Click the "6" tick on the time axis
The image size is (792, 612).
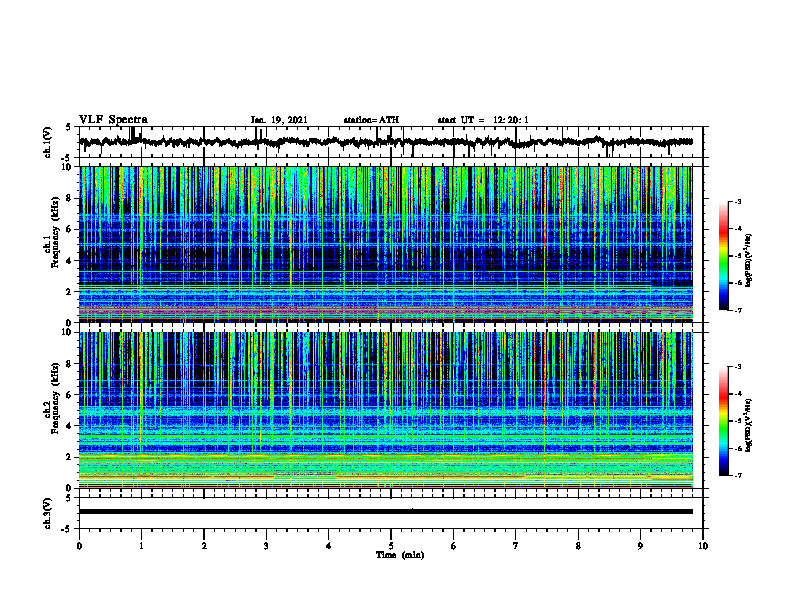454,546
